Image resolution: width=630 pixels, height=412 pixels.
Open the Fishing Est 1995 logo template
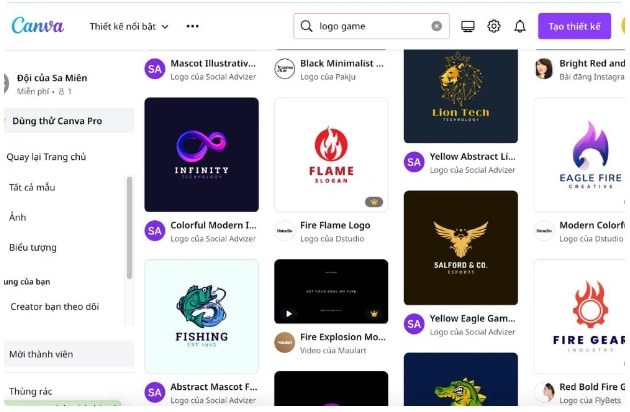(x=202, y=316)
